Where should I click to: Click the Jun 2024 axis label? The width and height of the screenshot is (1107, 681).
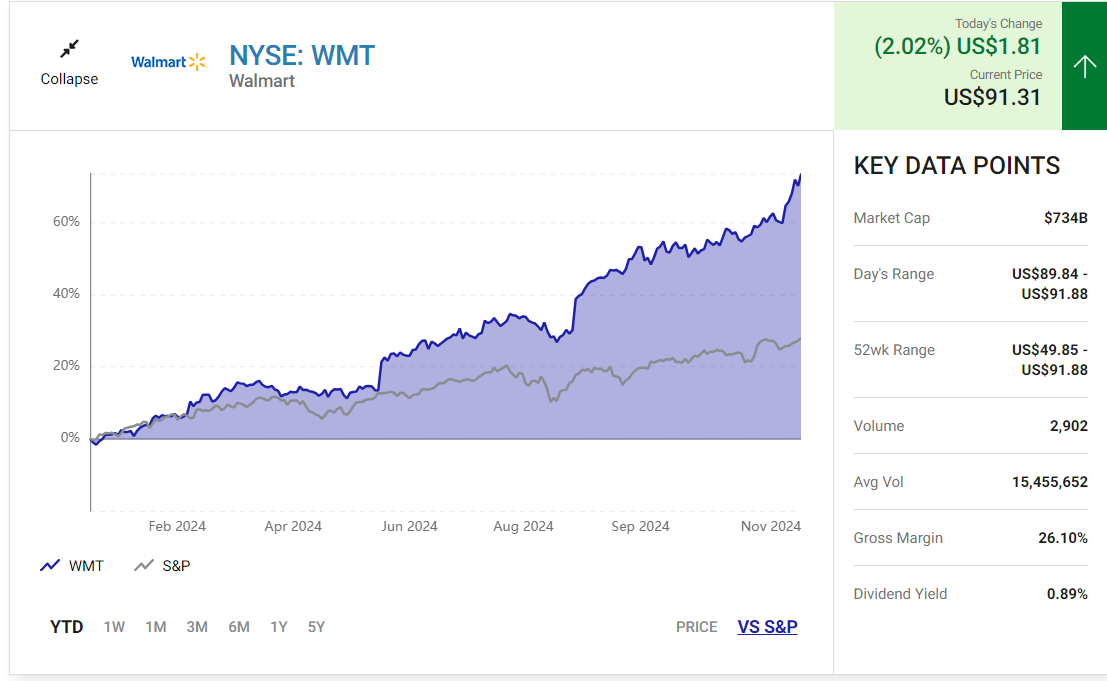point(409,526)
